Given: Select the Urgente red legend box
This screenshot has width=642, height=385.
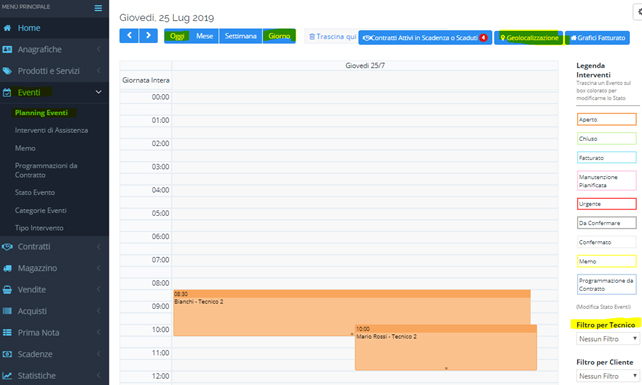Looking at the screenshot, I should [x=606, y=204].
